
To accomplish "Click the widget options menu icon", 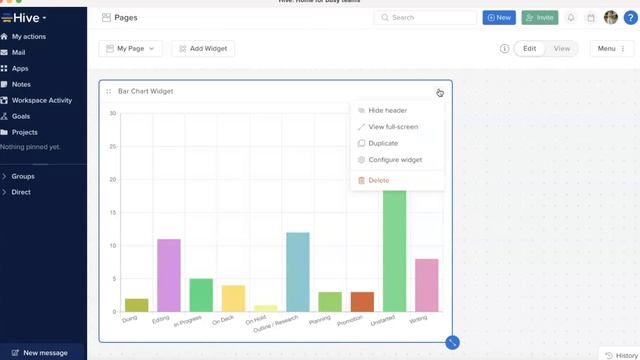I will pyautogui.click(x=440, y=93).
